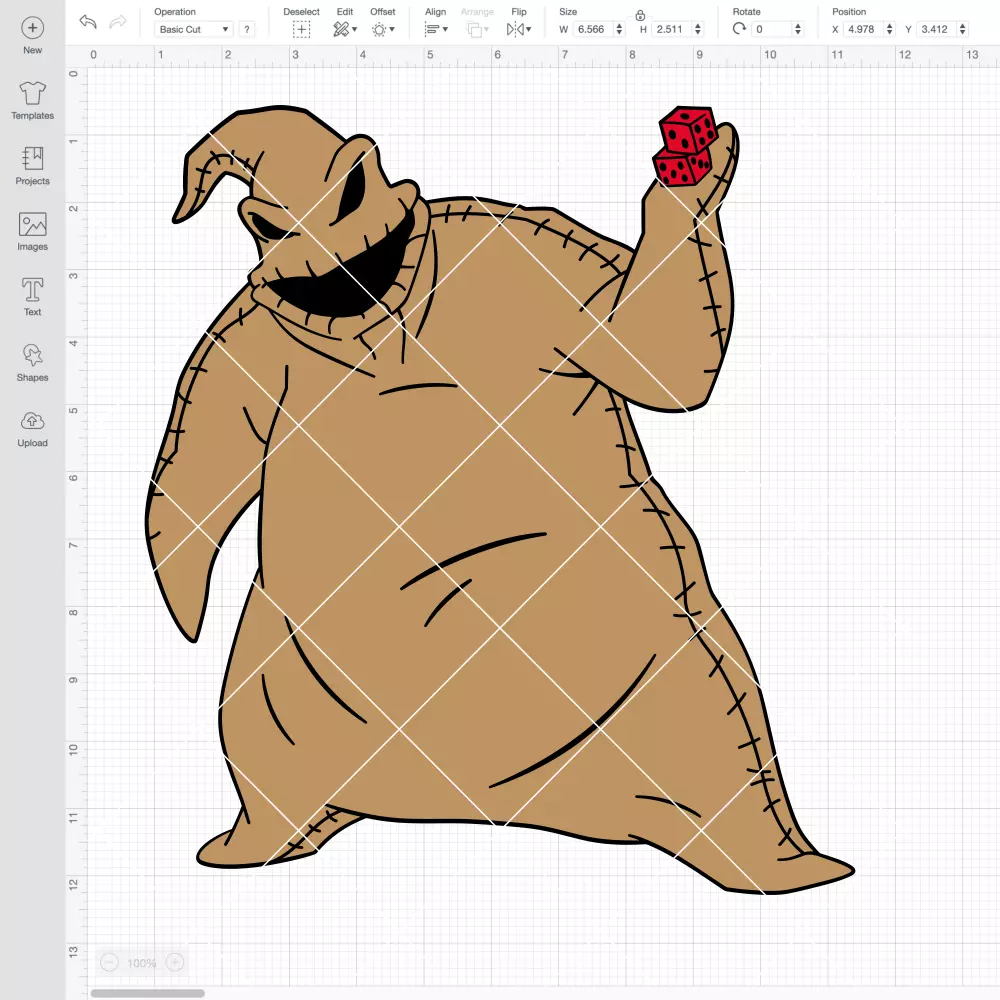Adjust the Y position stepper arrows

click(963, 29)
